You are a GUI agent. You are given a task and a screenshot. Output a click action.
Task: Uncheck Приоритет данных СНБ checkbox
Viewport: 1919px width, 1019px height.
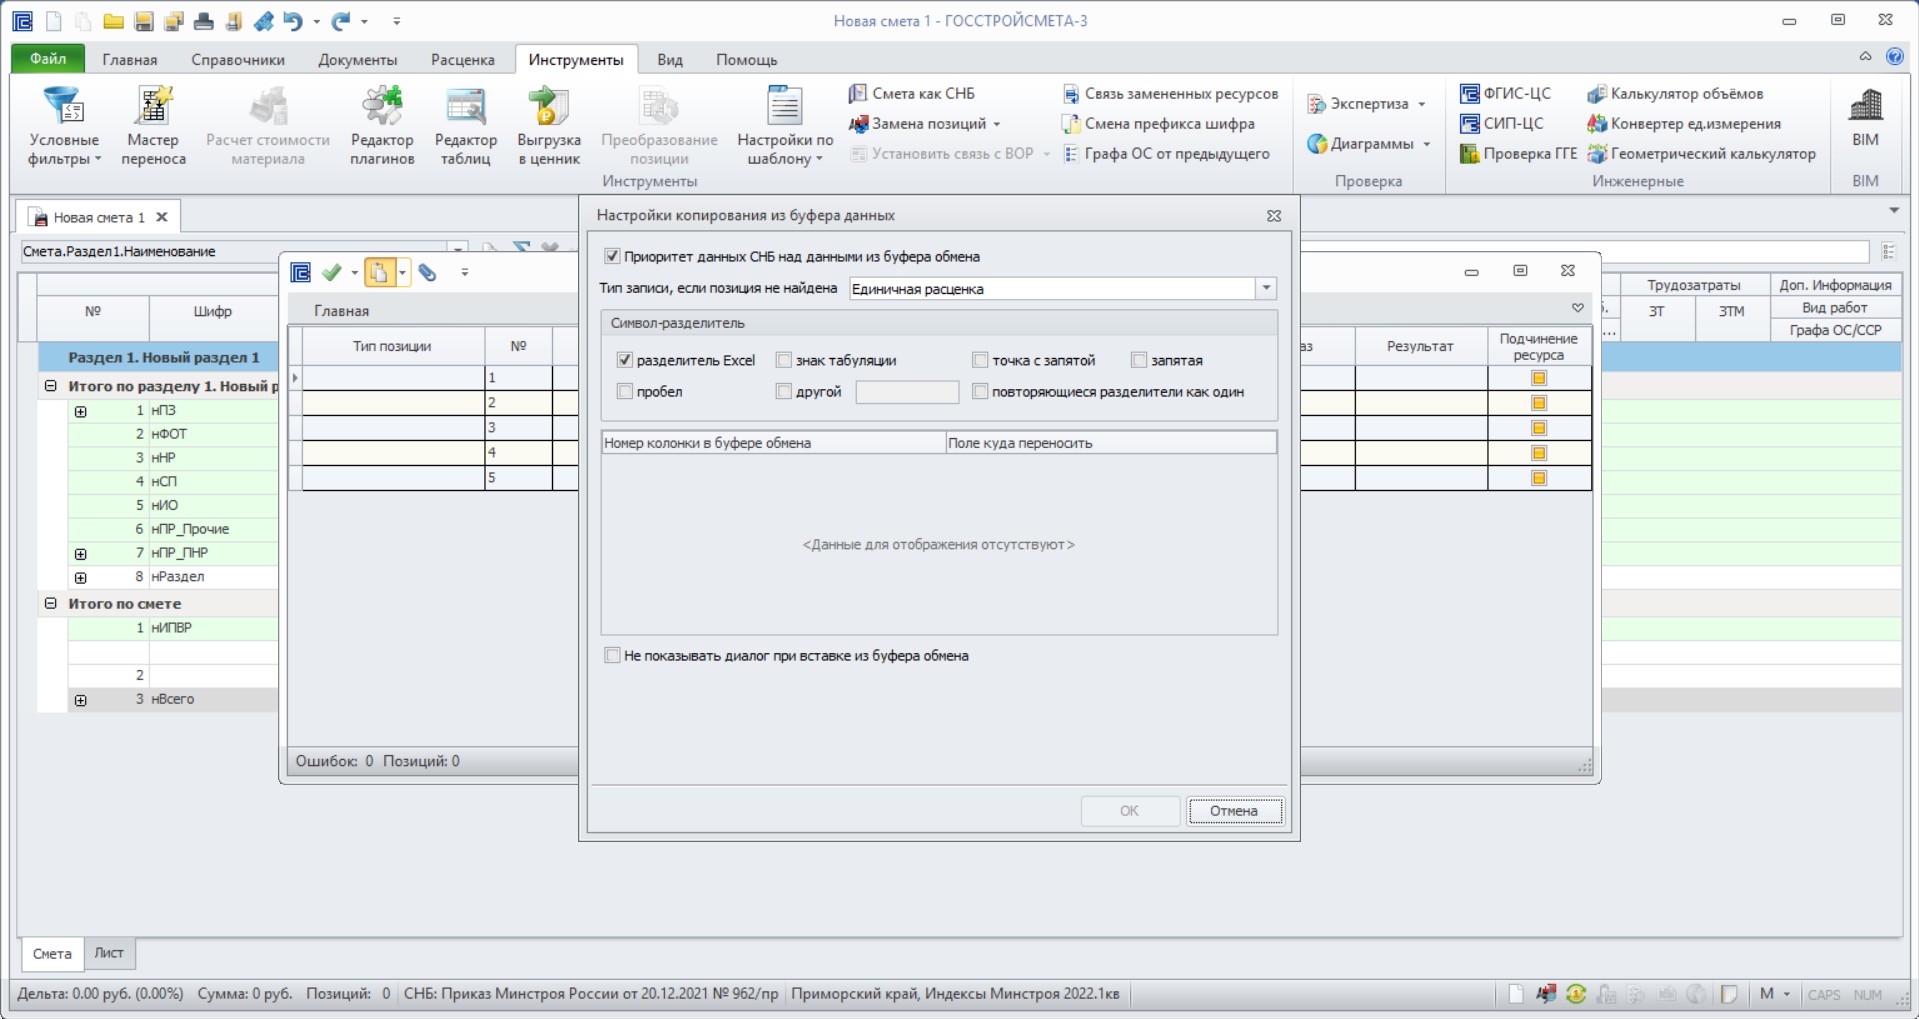tap(613, 257)
